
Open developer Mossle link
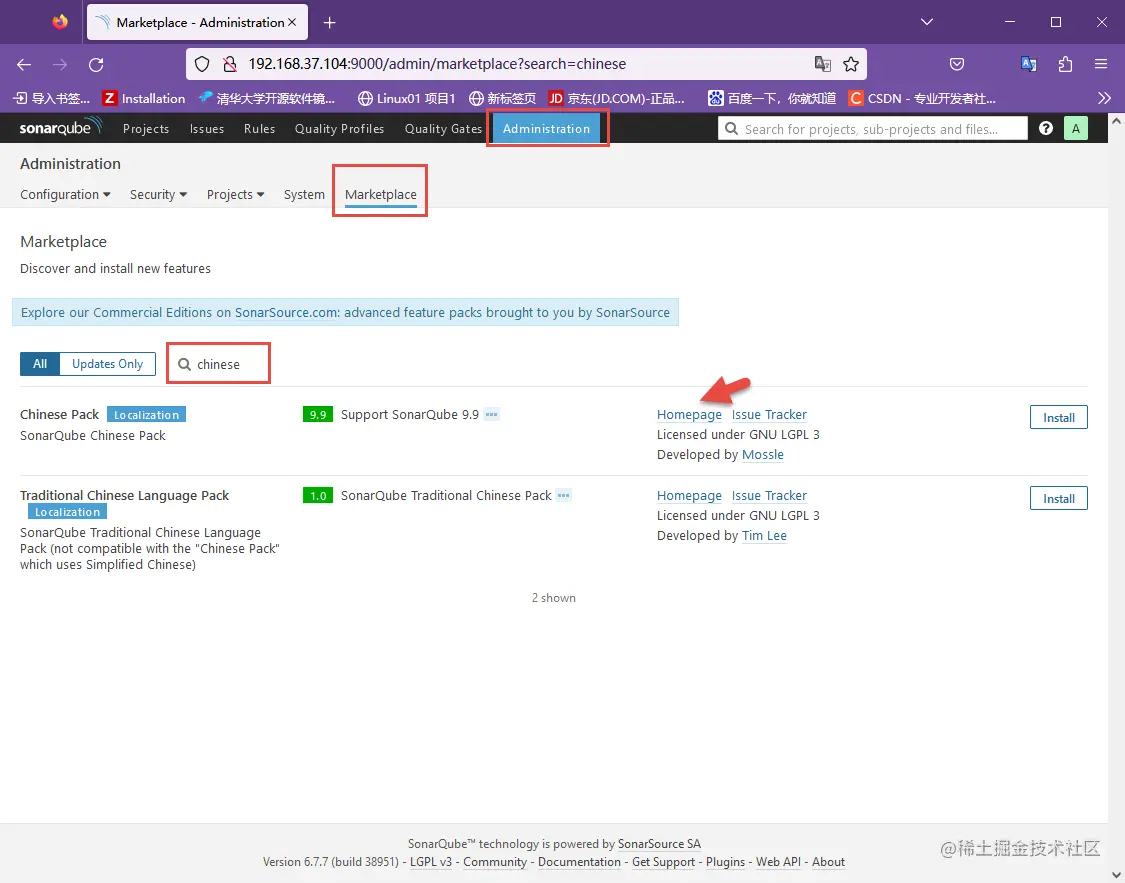(x=763, y=455)
